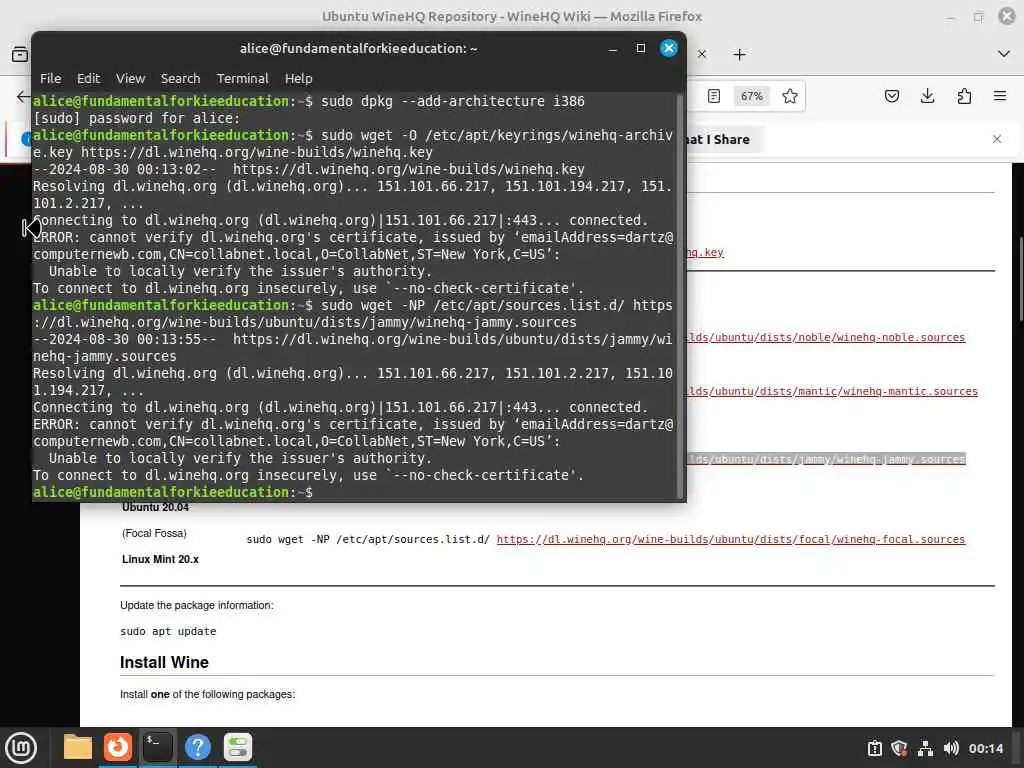Open the update manager tray icon

pyautogui.click(x=874, y=748)
